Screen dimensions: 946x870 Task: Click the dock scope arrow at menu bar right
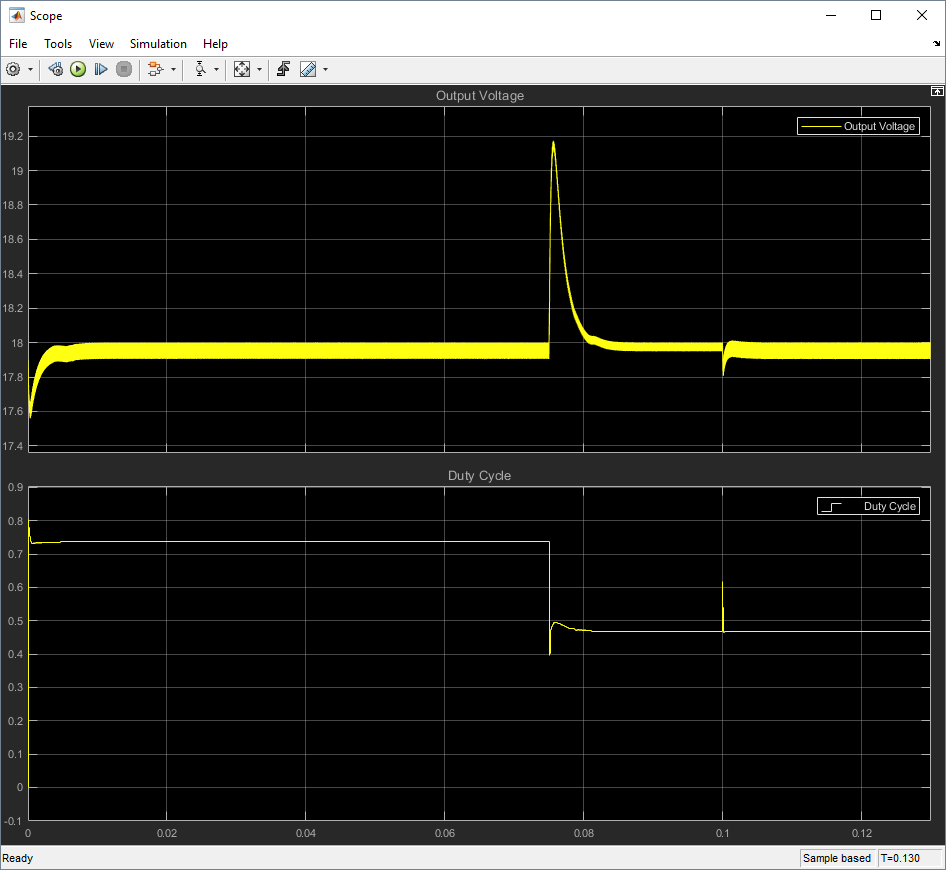point(936,43)
